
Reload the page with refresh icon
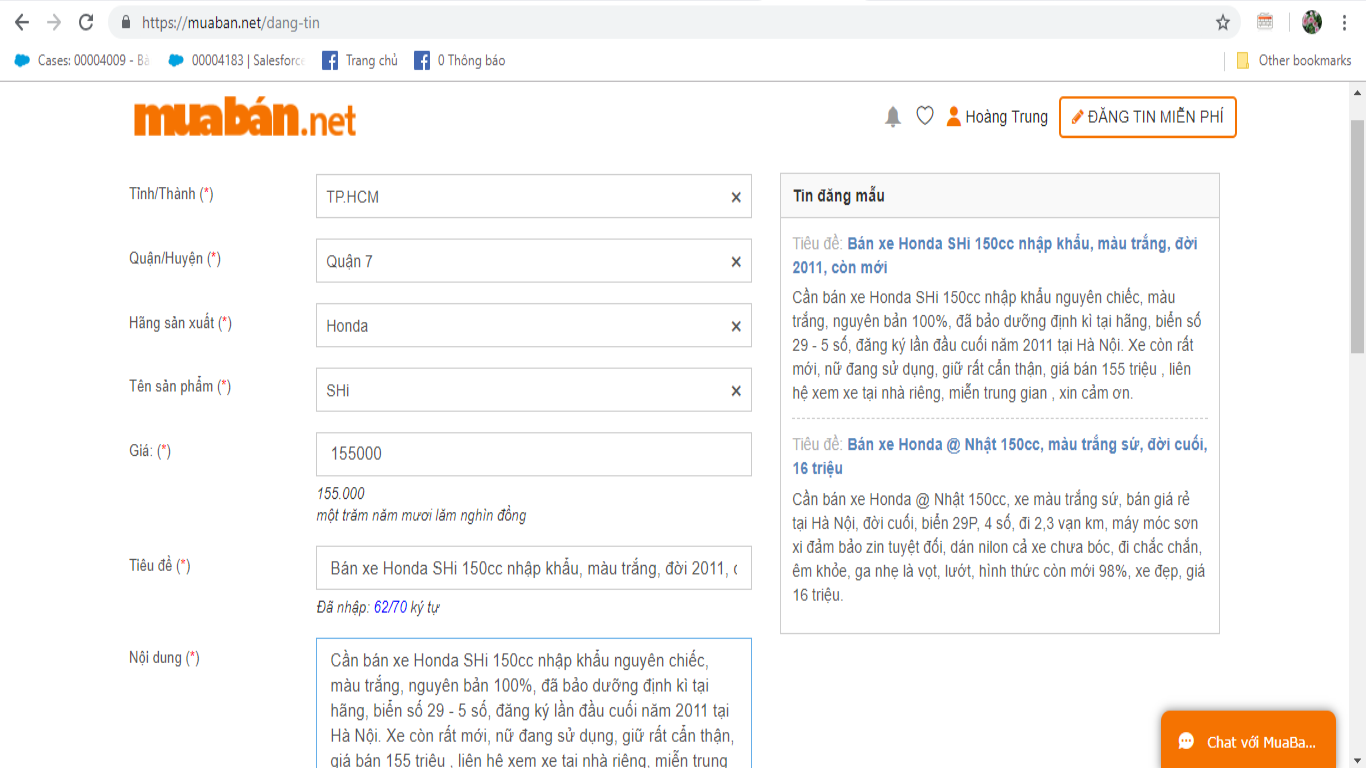point(86,22)
